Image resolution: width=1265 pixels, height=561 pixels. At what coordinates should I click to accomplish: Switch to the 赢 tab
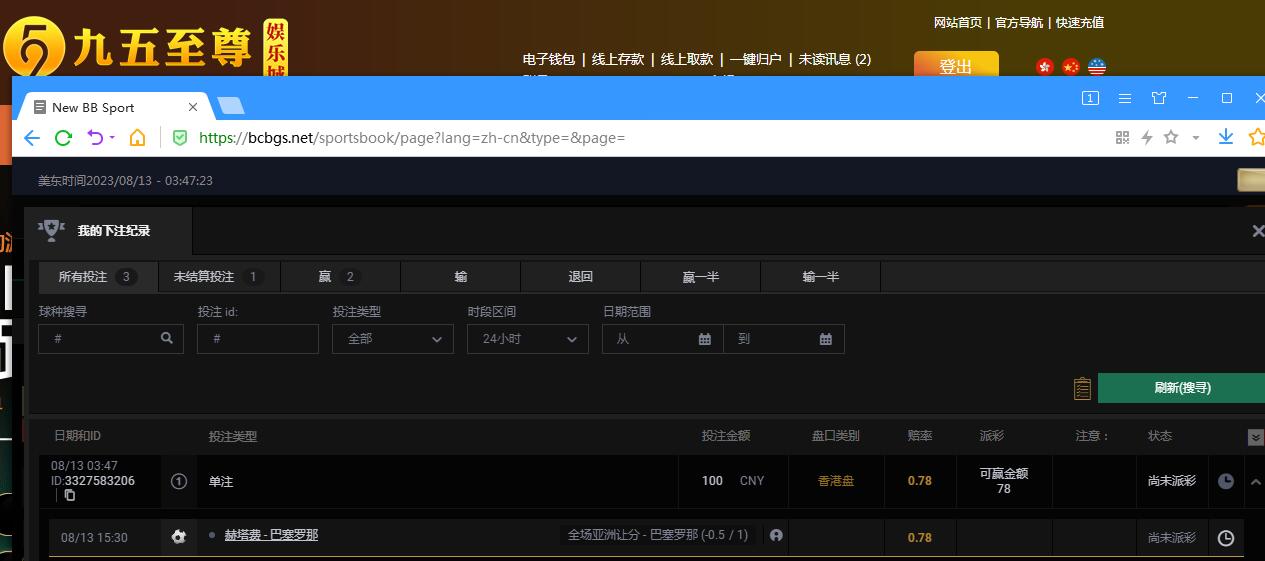coord(340,277)
